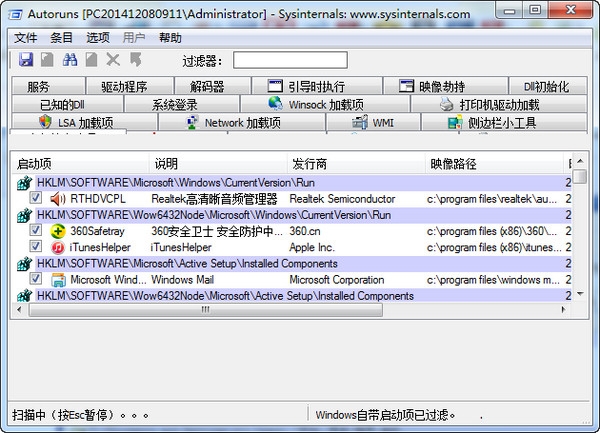The width and height of the screenshot is (600, 433).
Task: Click the Autoruns title bar app icon
Action: (x=16, y=15)
